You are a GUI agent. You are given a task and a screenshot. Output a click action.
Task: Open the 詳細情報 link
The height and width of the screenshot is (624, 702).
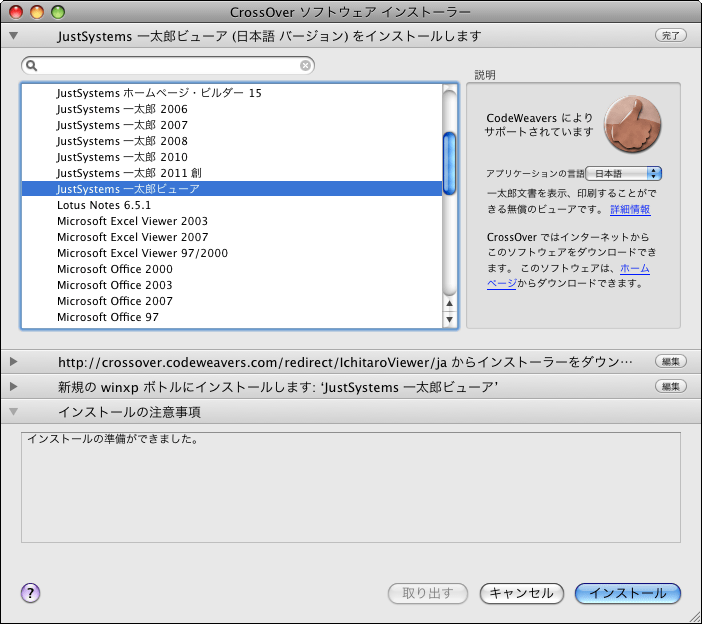[x=630, y=209]
